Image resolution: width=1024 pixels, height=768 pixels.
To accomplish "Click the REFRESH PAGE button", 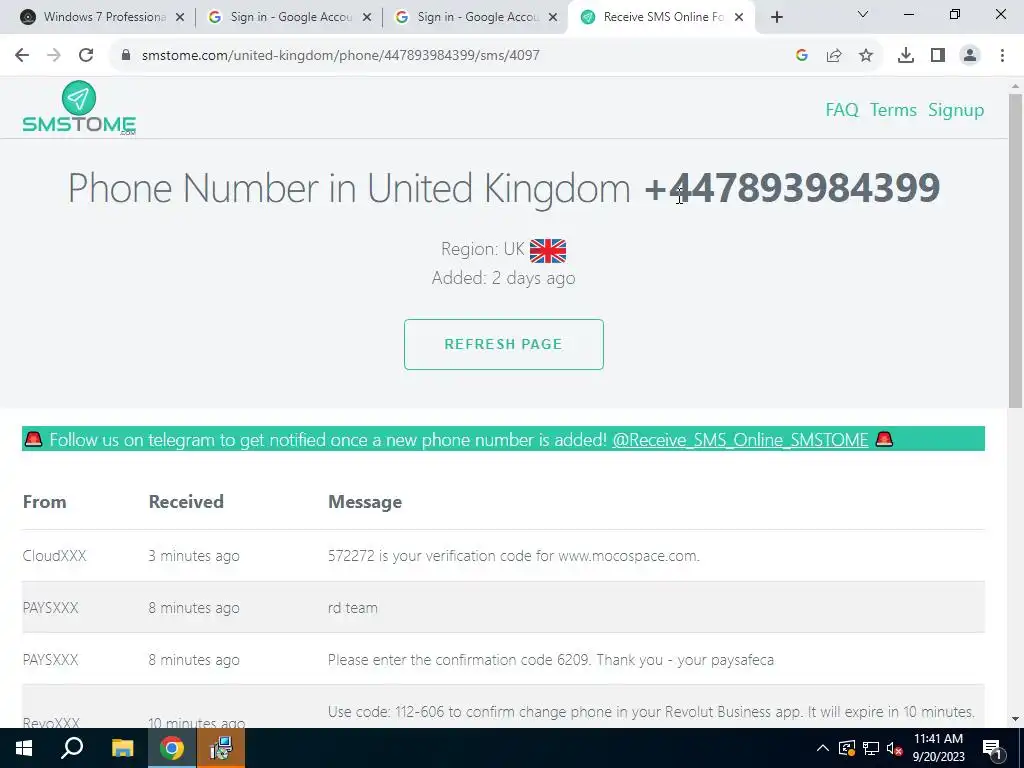I will (504, 344).
